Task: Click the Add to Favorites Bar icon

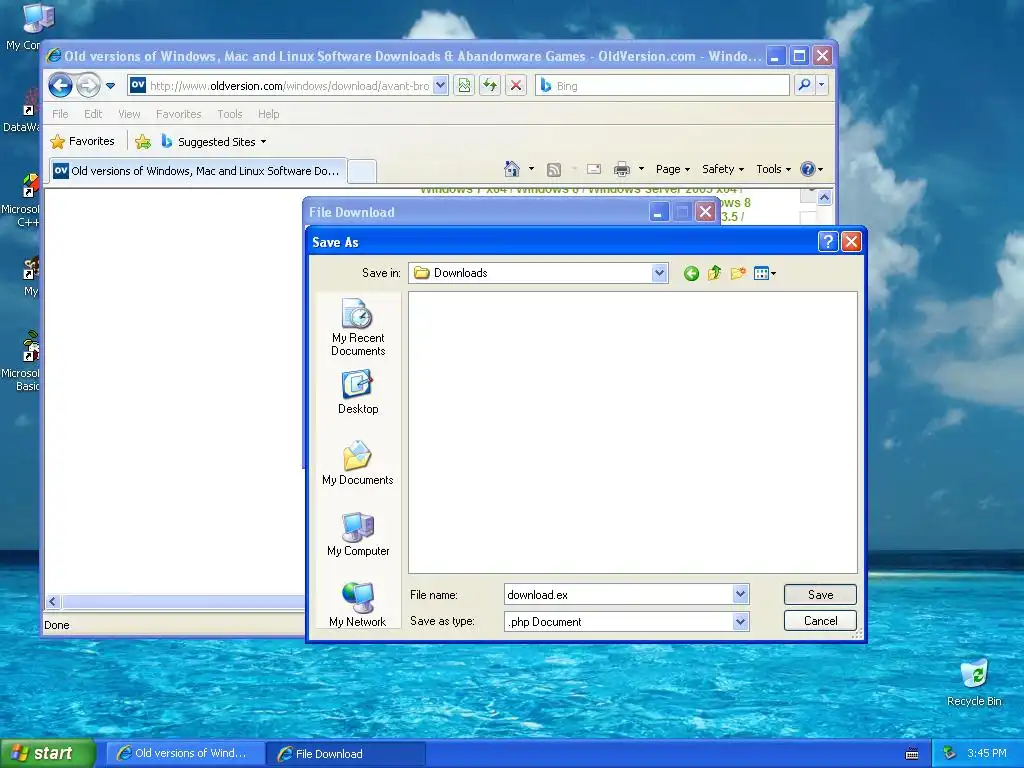Action: tap(143, 141)
